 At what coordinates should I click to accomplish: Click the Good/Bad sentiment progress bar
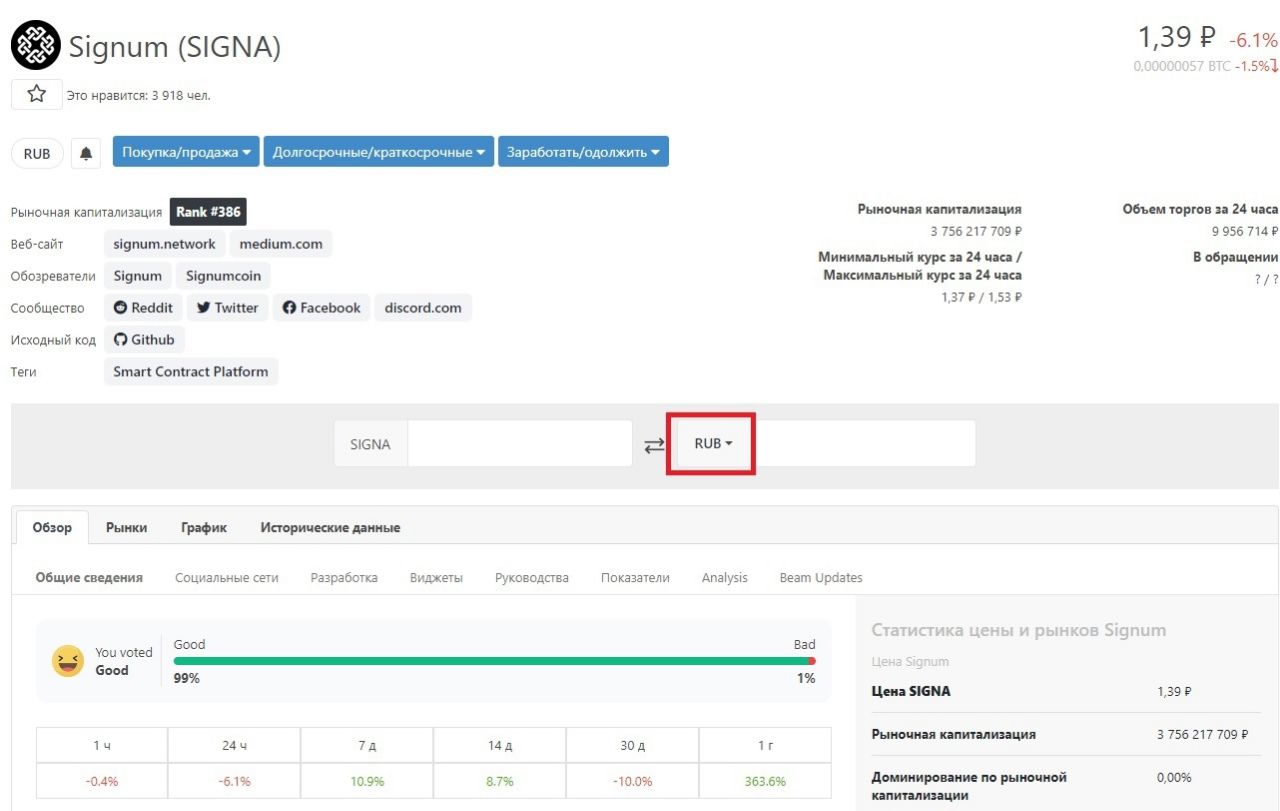coord(495,661)
